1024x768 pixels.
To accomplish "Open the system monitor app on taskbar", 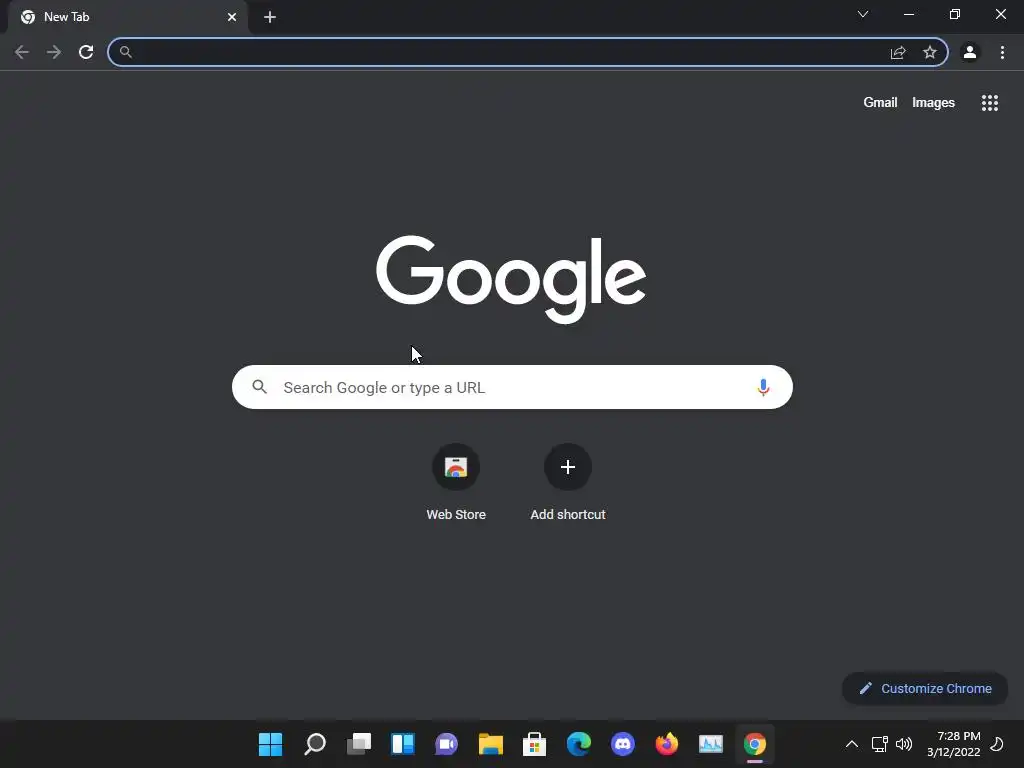I will [x=711, y=744].
